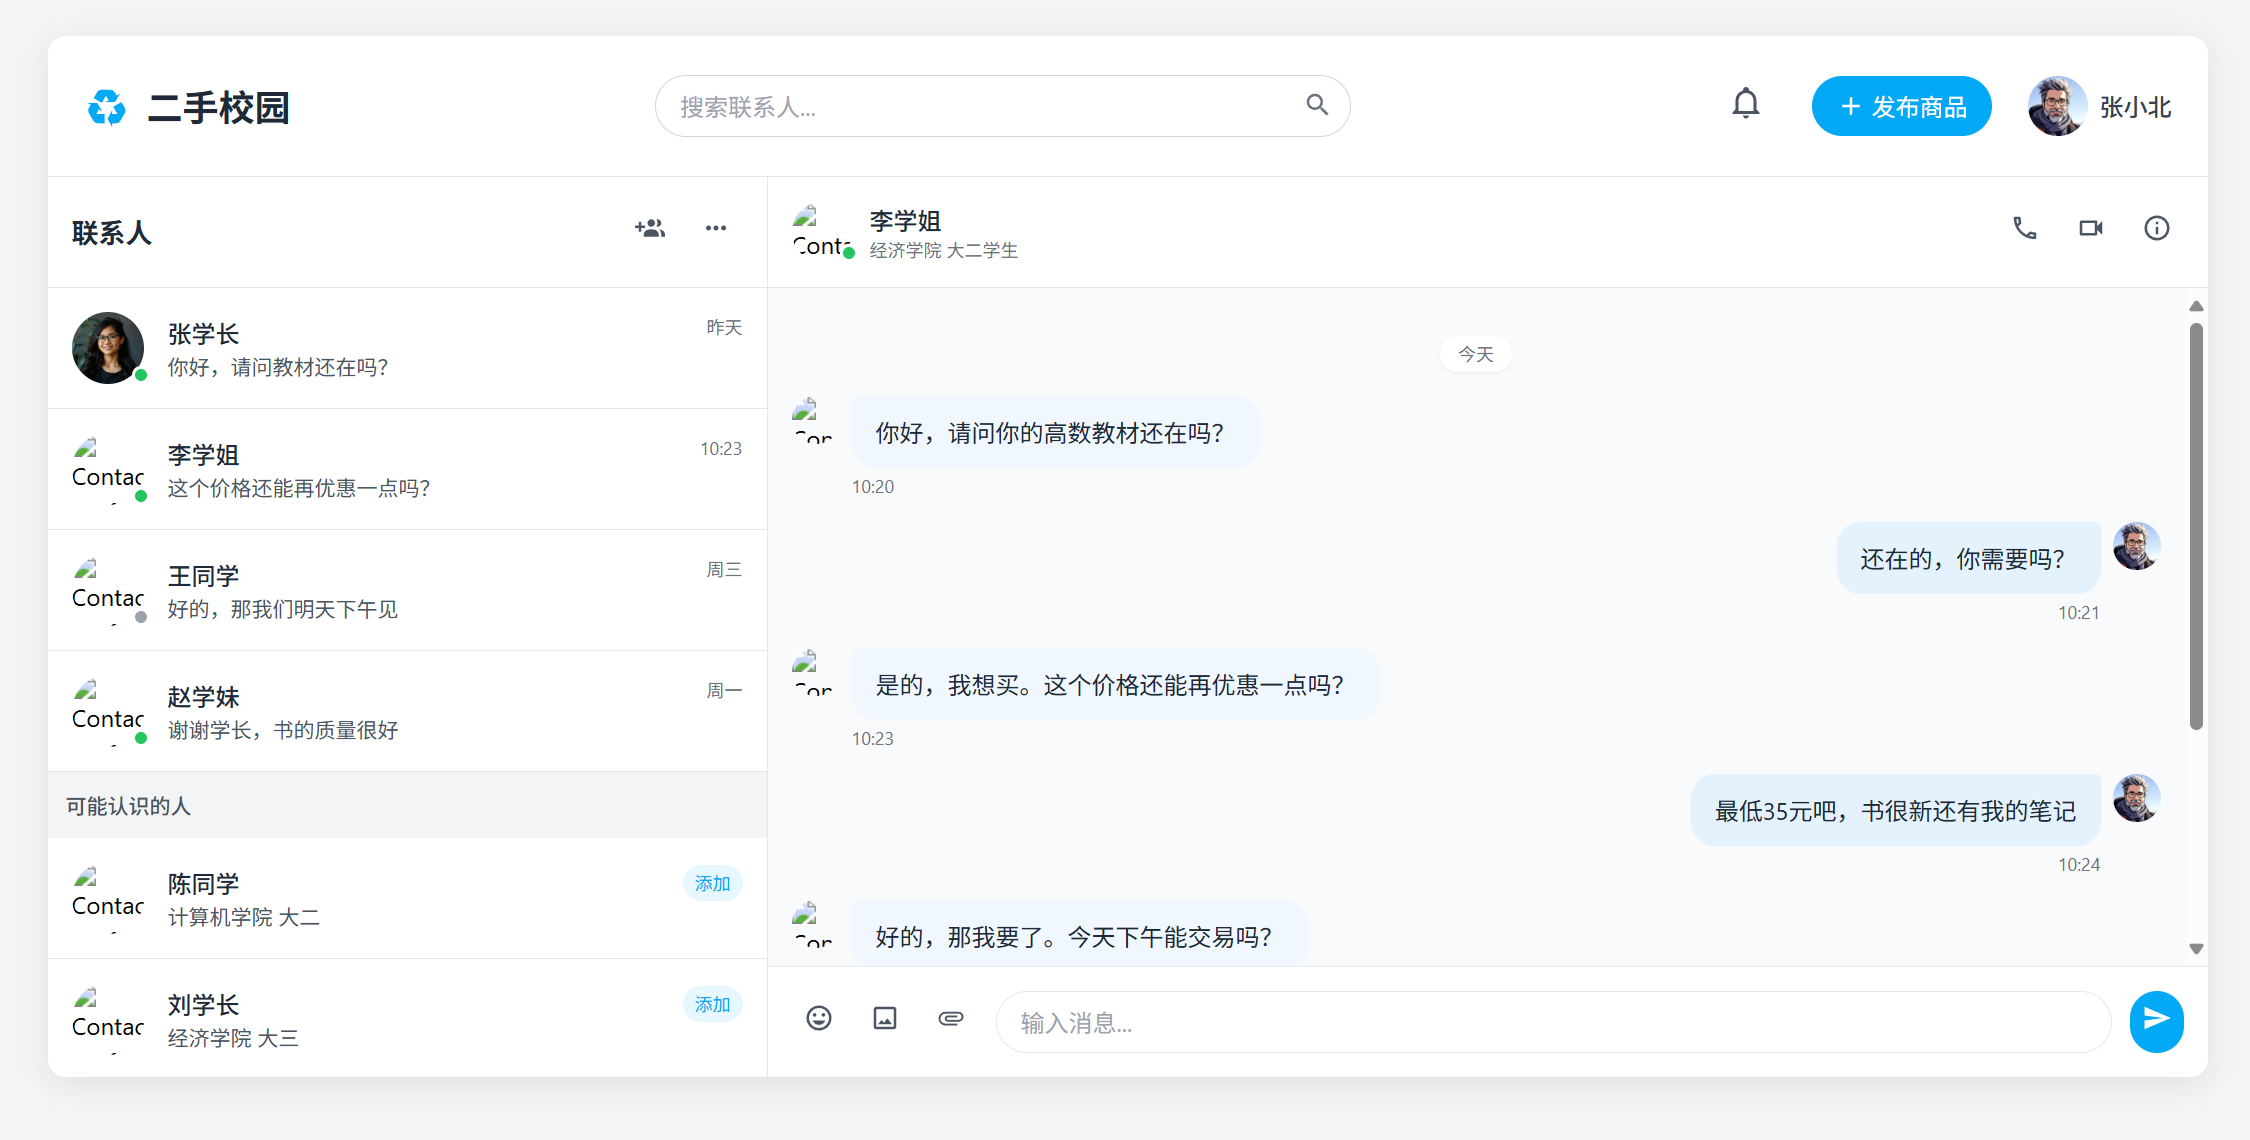Open the 张小北 user profile menu

2100,106
